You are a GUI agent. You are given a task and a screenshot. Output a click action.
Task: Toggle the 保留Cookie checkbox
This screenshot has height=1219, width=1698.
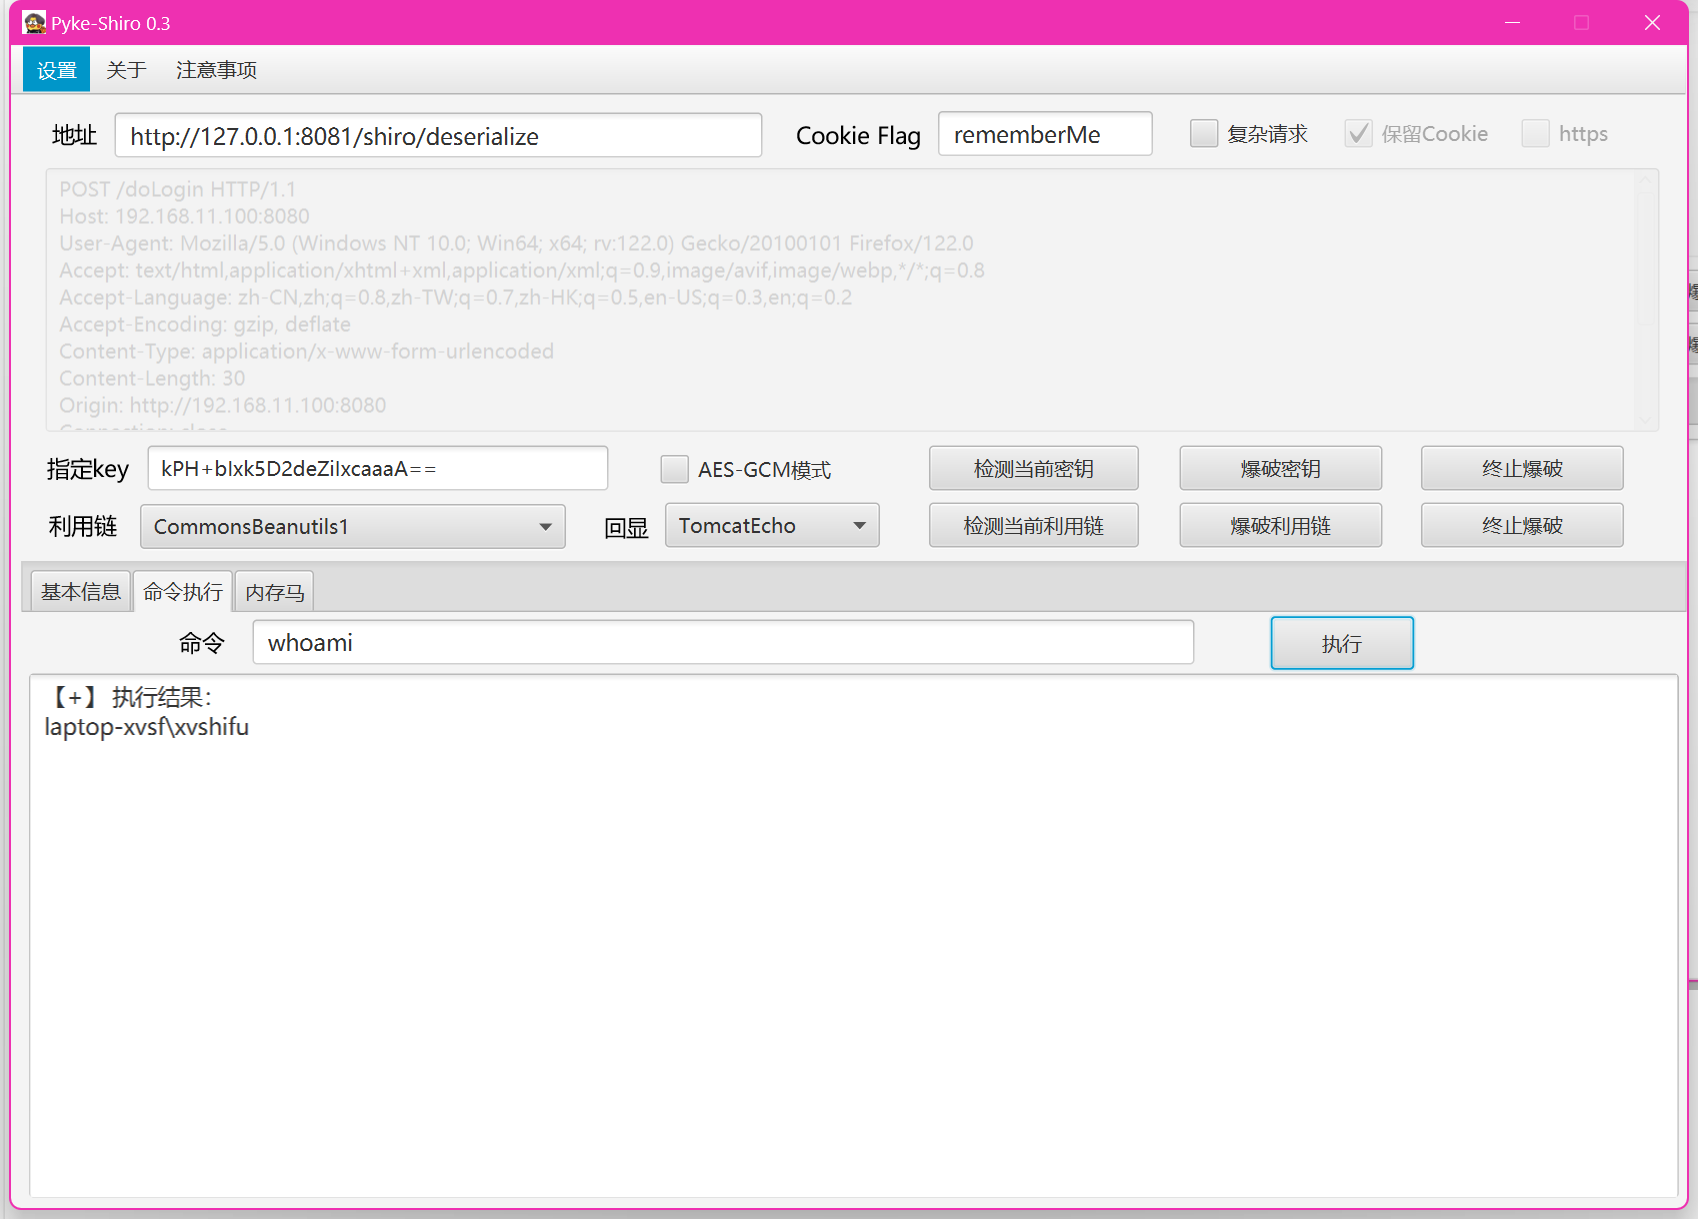(x=1358, y=133)
